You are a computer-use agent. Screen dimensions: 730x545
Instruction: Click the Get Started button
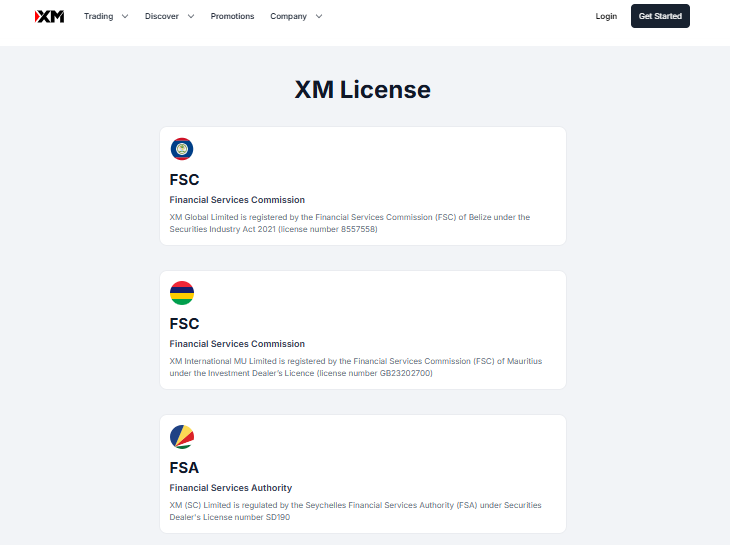(x=660, y=16)
